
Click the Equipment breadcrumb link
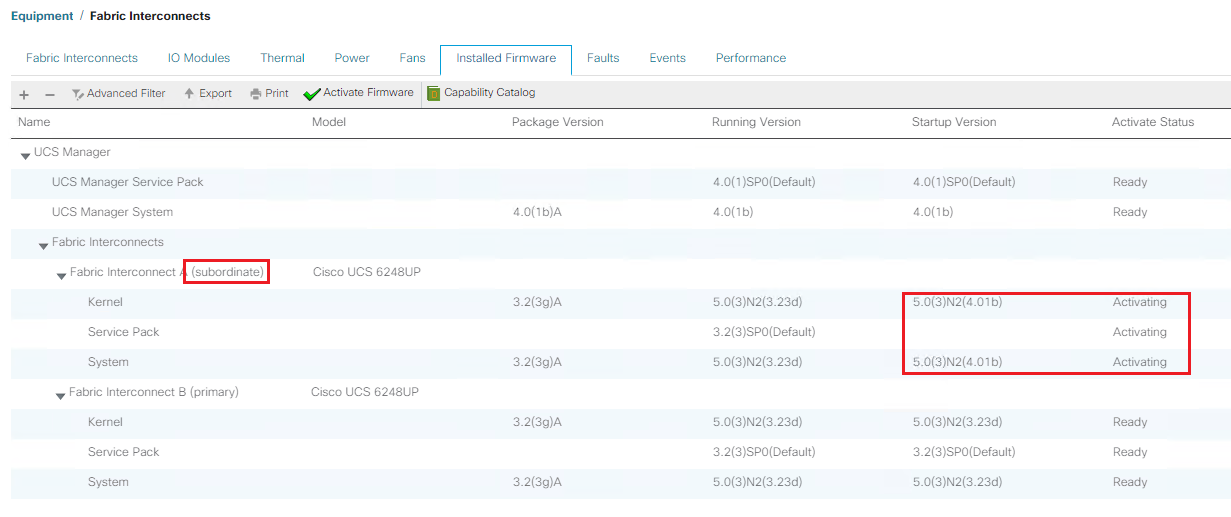click(x=42, y=16)
